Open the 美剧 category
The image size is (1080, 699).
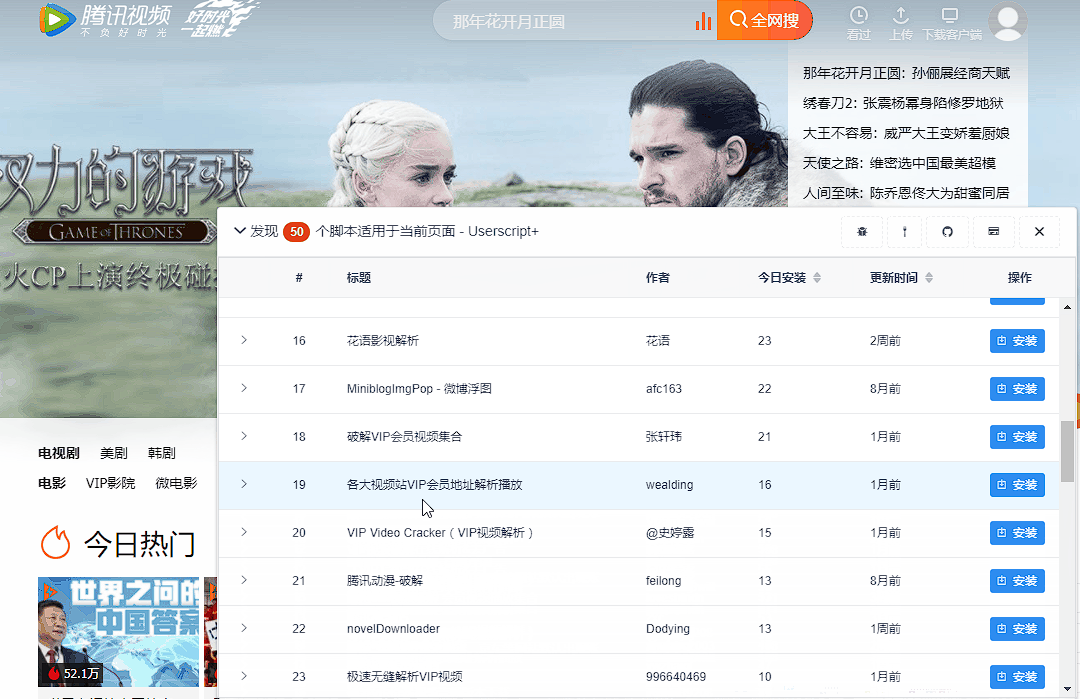[x=114, y=453]
